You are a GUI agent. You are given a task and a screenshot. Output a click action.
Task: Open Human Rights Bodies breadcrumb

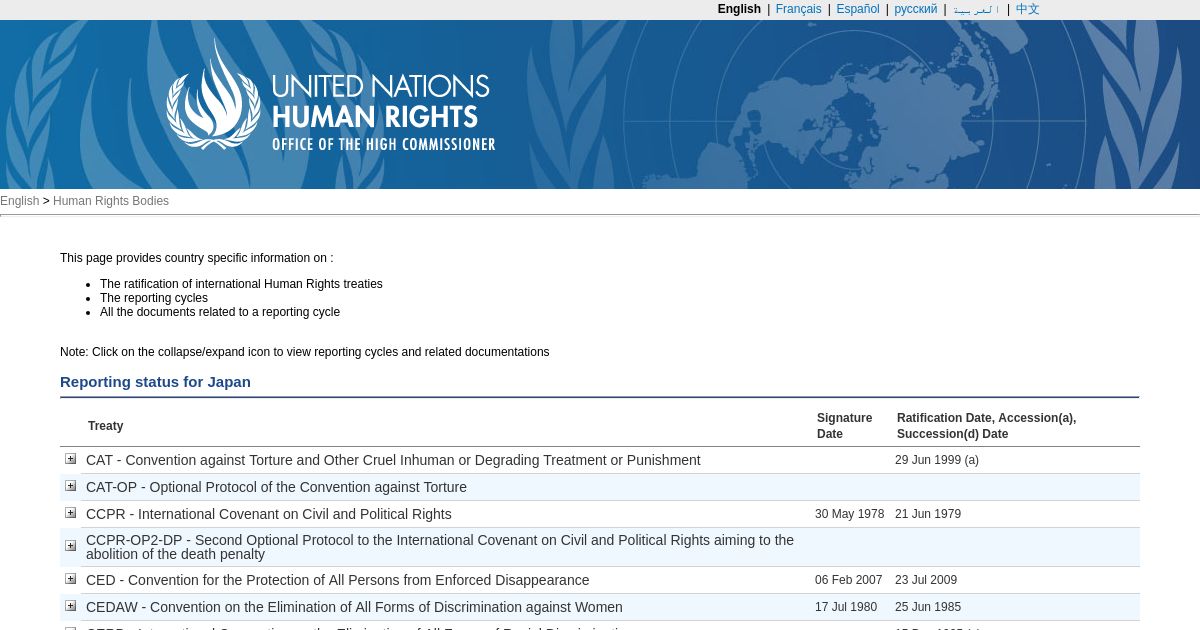click(x=111, y=201)
